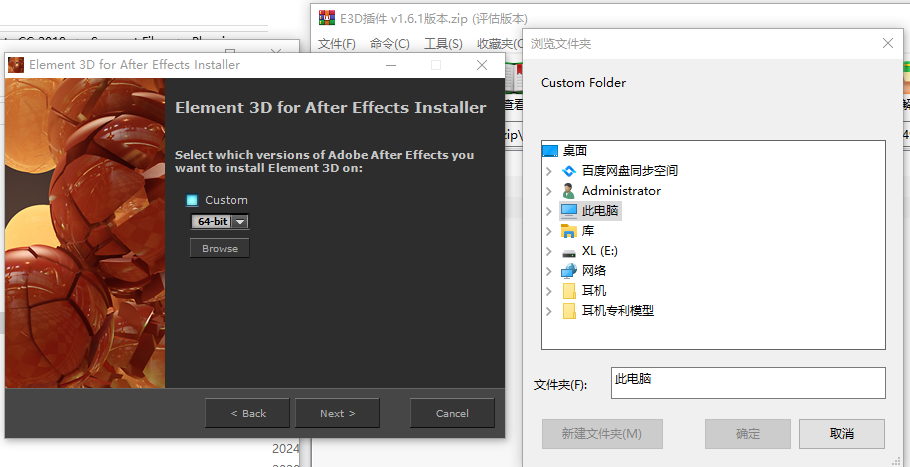Image resolution: width=910 pixels, height=467 pixels.
Task: Open the 命令(C) menu in WinRAR
Action: tap(389, 44)
